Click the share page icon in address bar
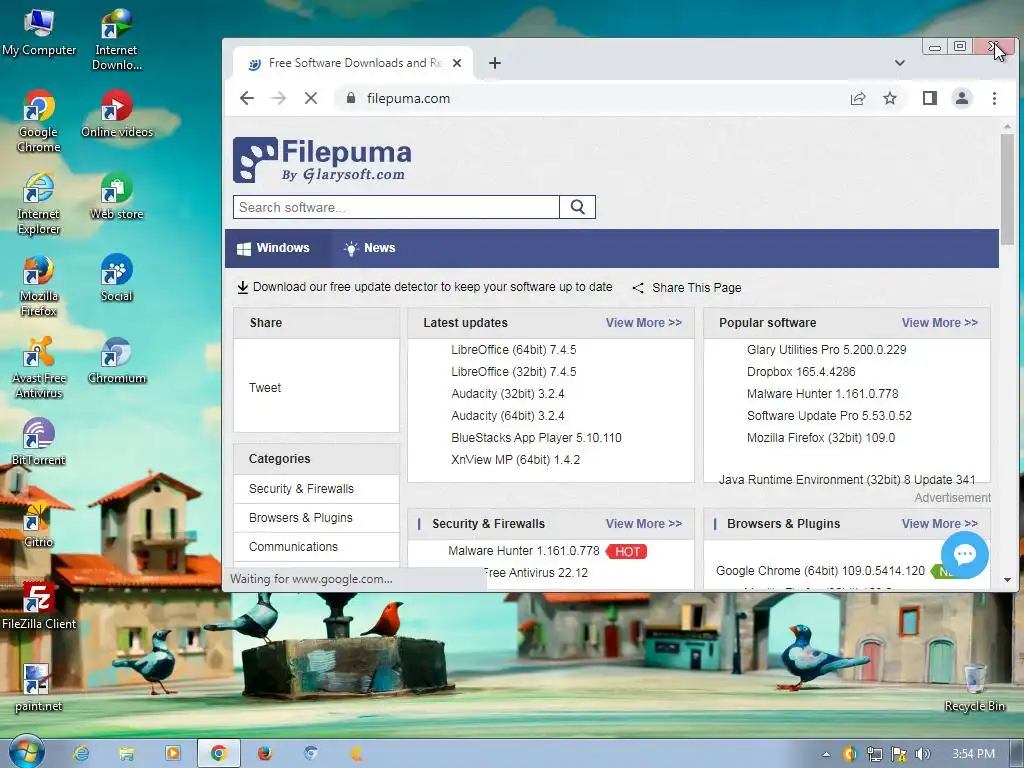The height and width of the screenshot is (768, 1024). [858, 99]
